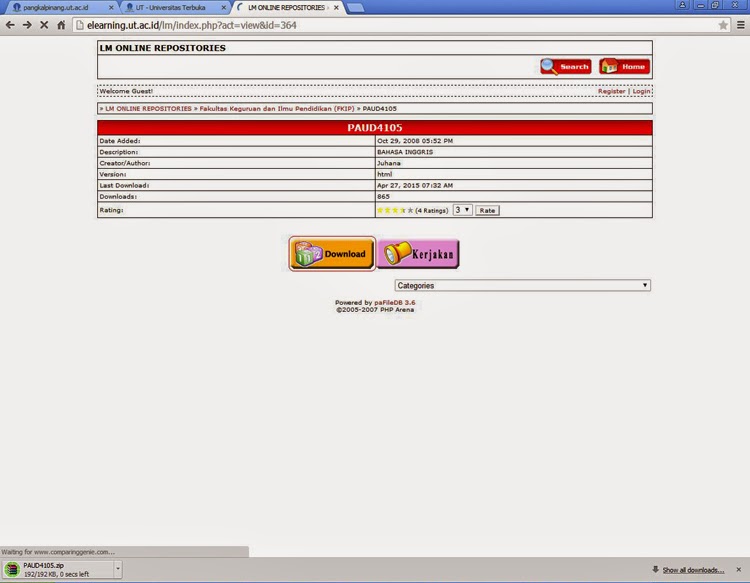Click the red Search button
This screenshot has height=583, width=750.
click(x=565, y=66)
